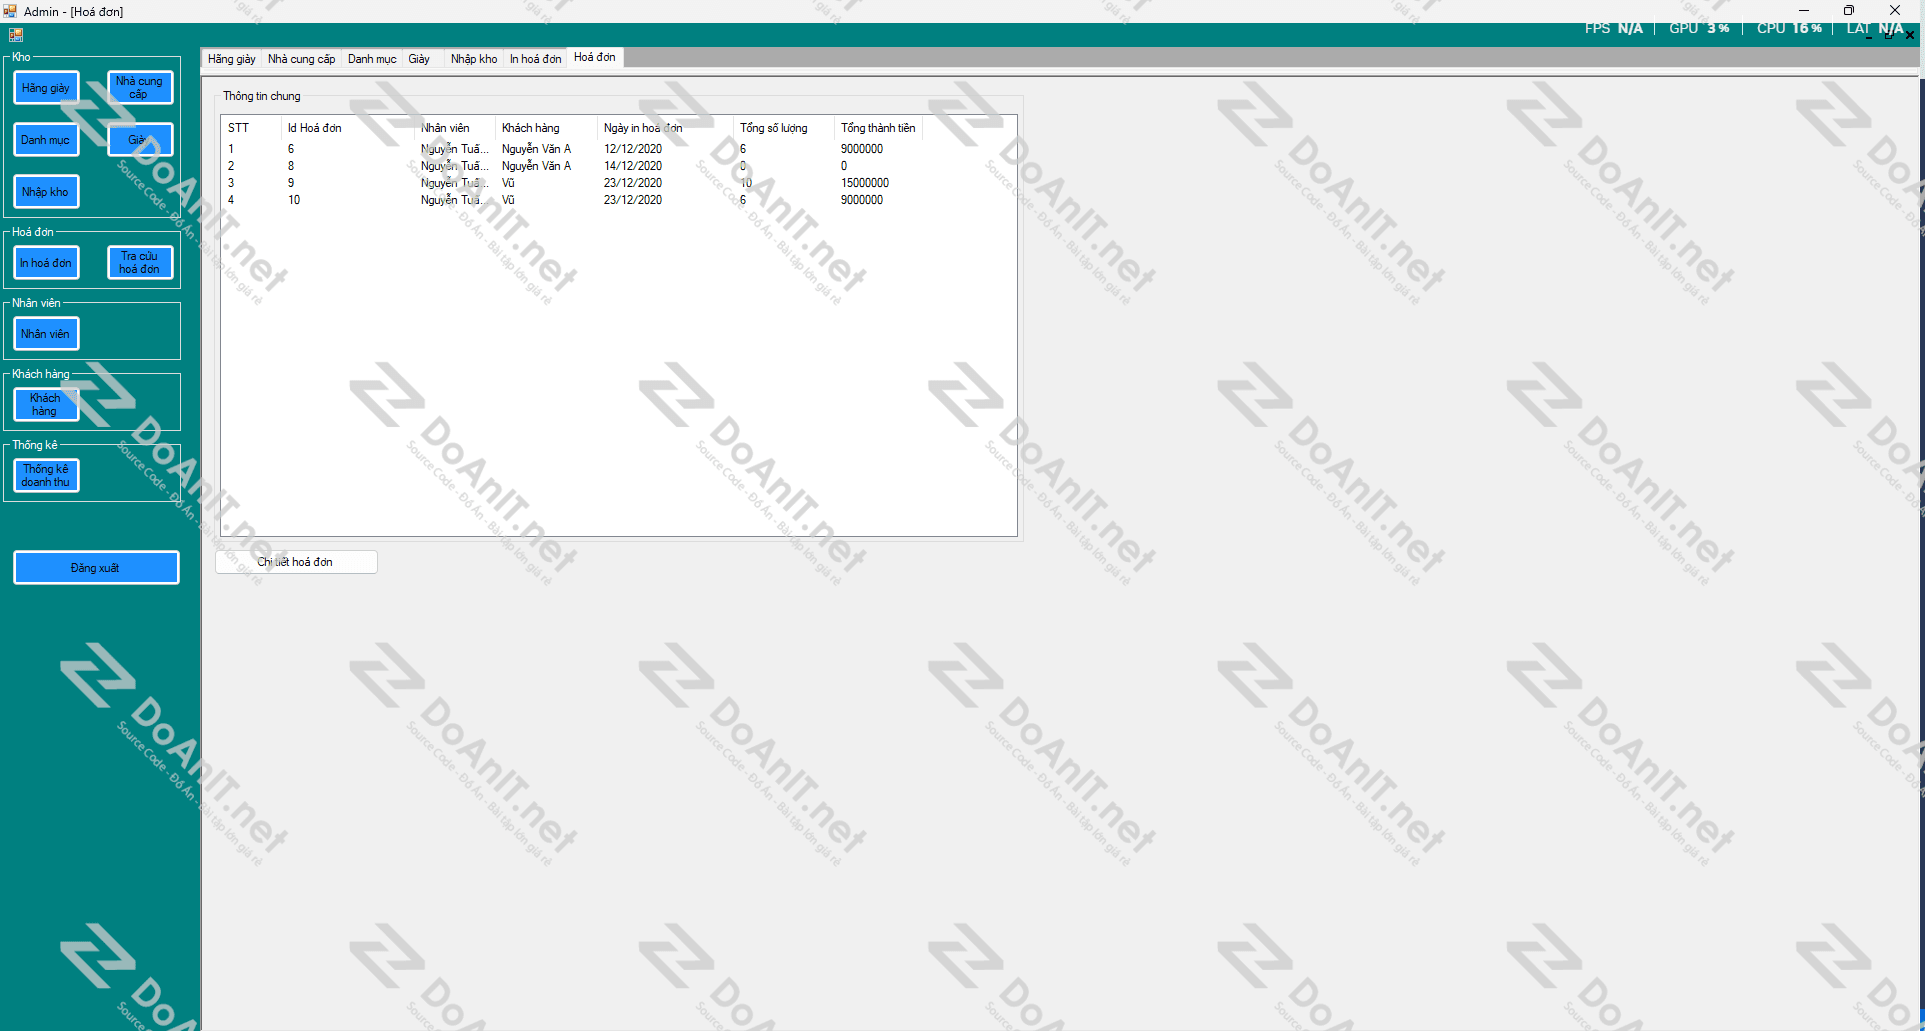This screenshot has width=1925, height=1031.
Task: Open the Khách hàng sidebar button
Action: tap(46, 405)
